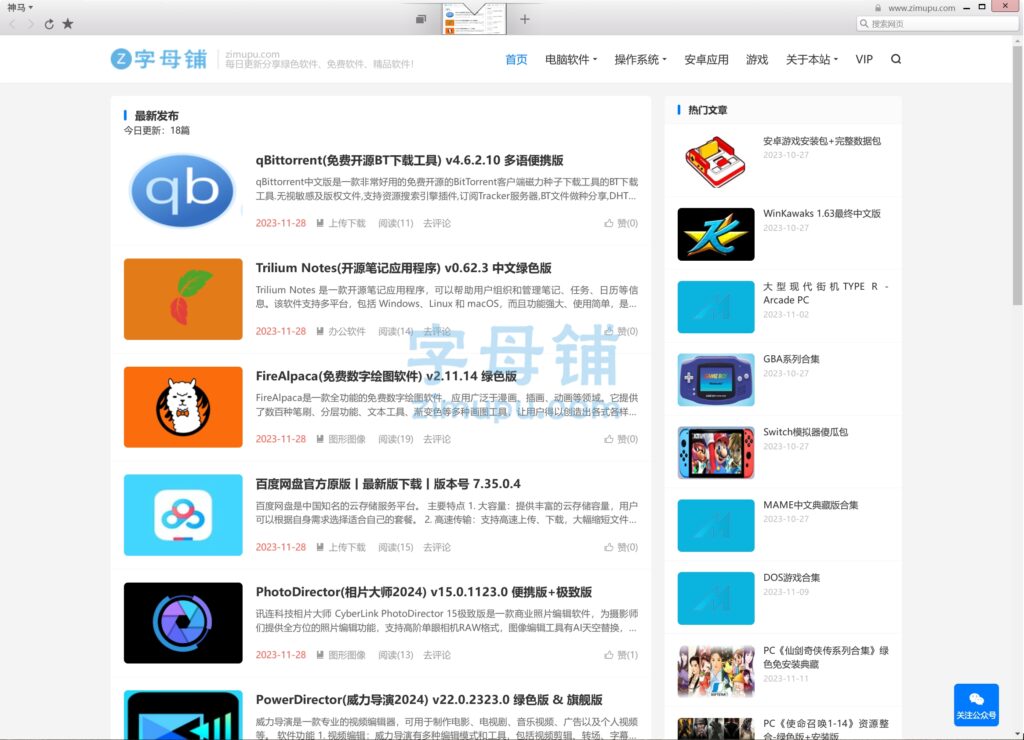Click the Trilium Notes leaf thumbnail
Screen dimensions: 1024x740
point(183,299)
